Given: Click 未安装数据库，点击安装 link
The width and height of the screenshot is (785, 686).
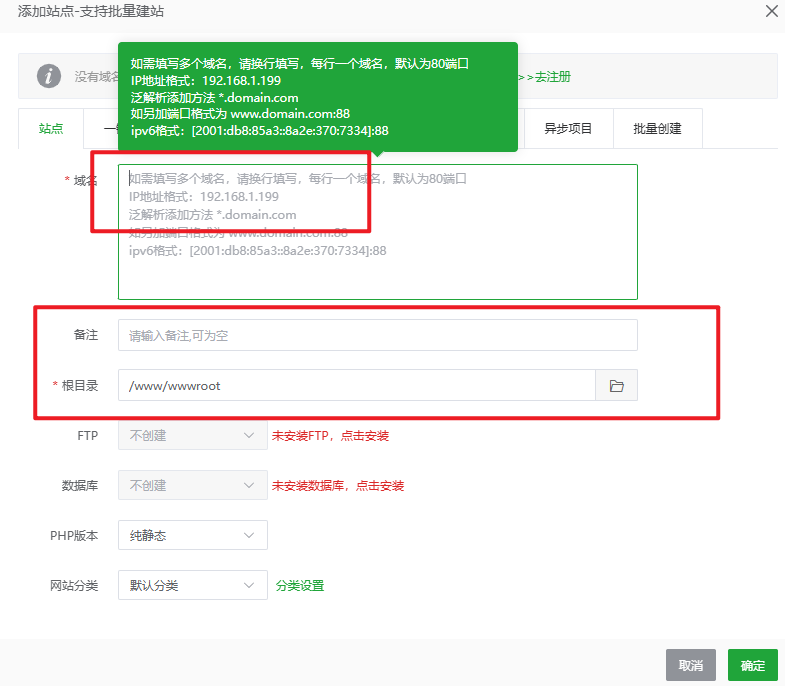Looking at the screenshot, I should click(x=338, y=486).
